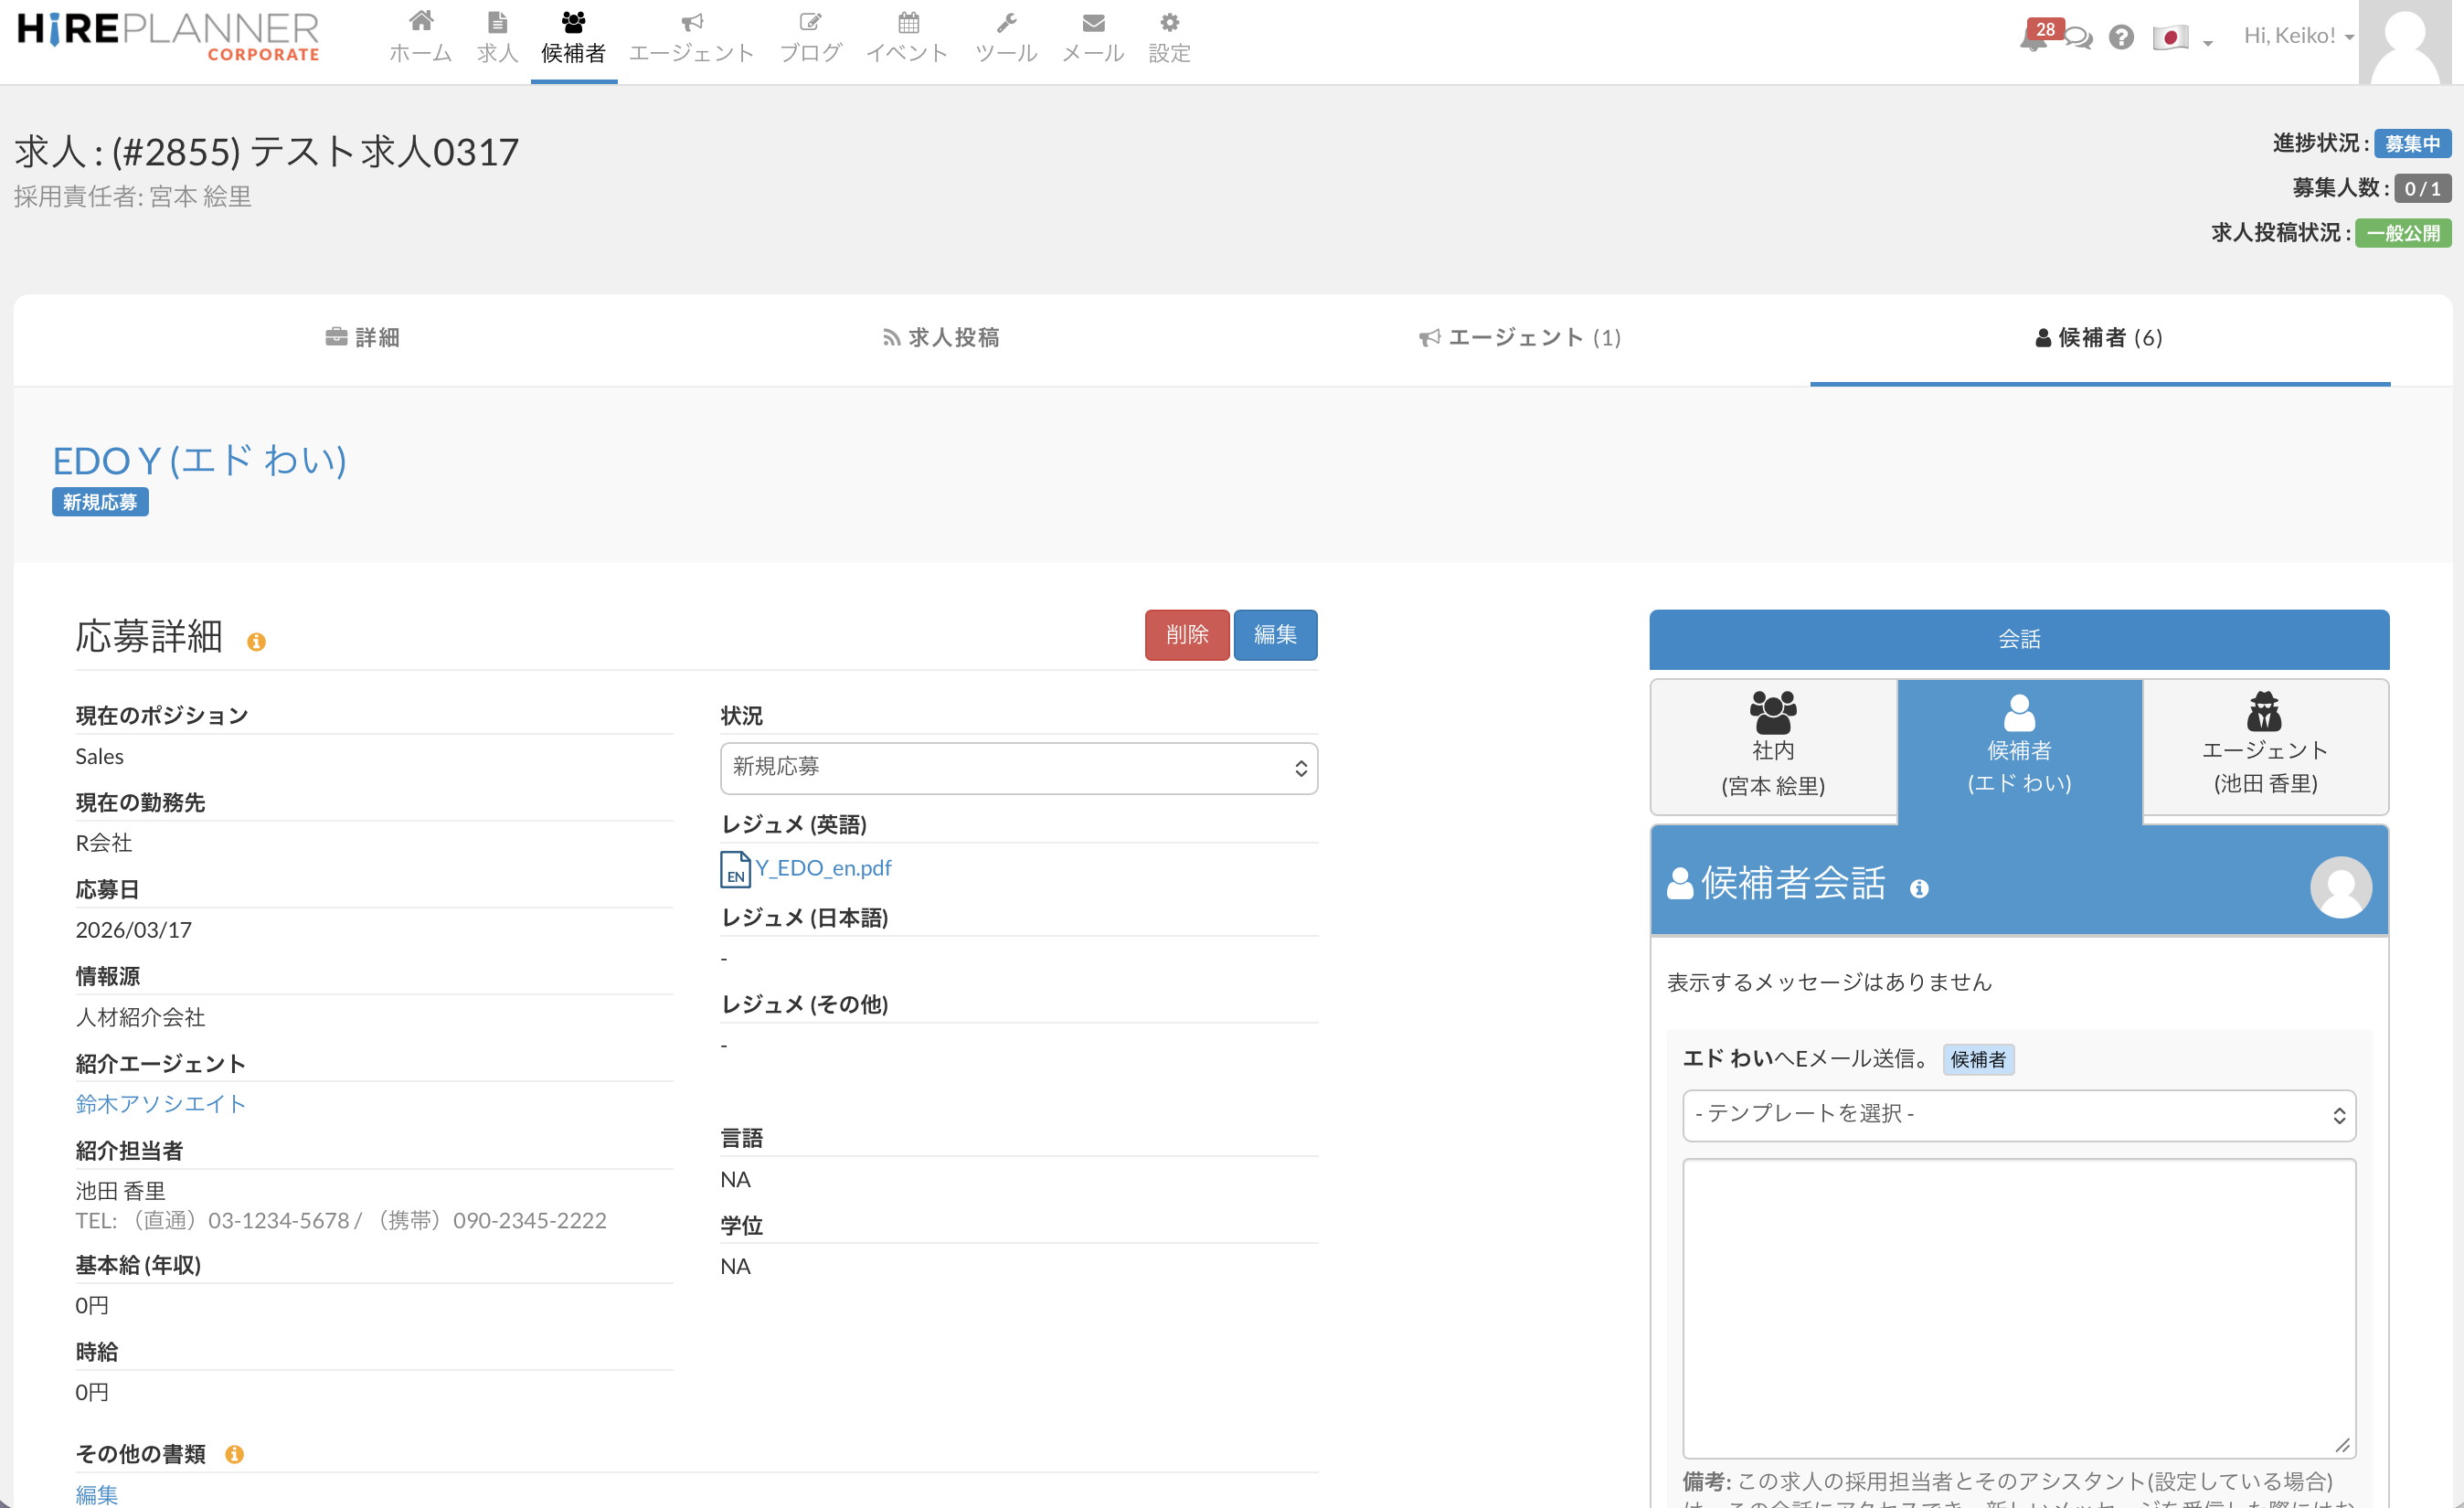Expand the 状況 status dropdown
Viewport: 2464px width, 1508px height.
pyautogui.click(x=1018, y=767)
